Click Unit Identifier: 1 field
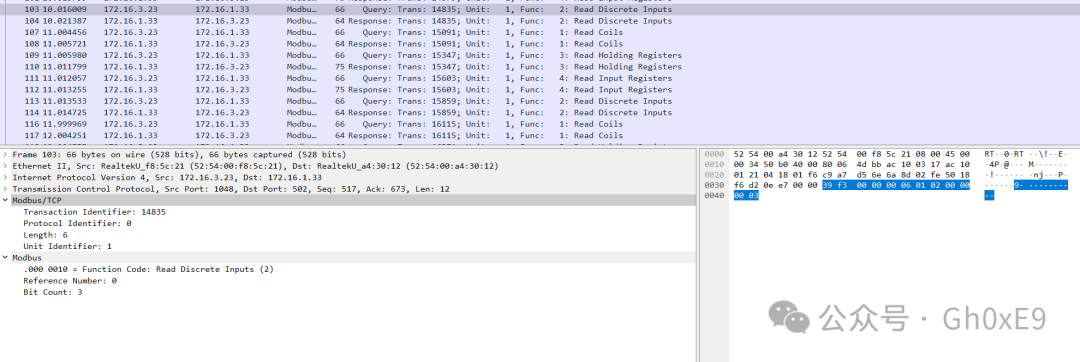1080x362 pixels. (x=68, y=246)
